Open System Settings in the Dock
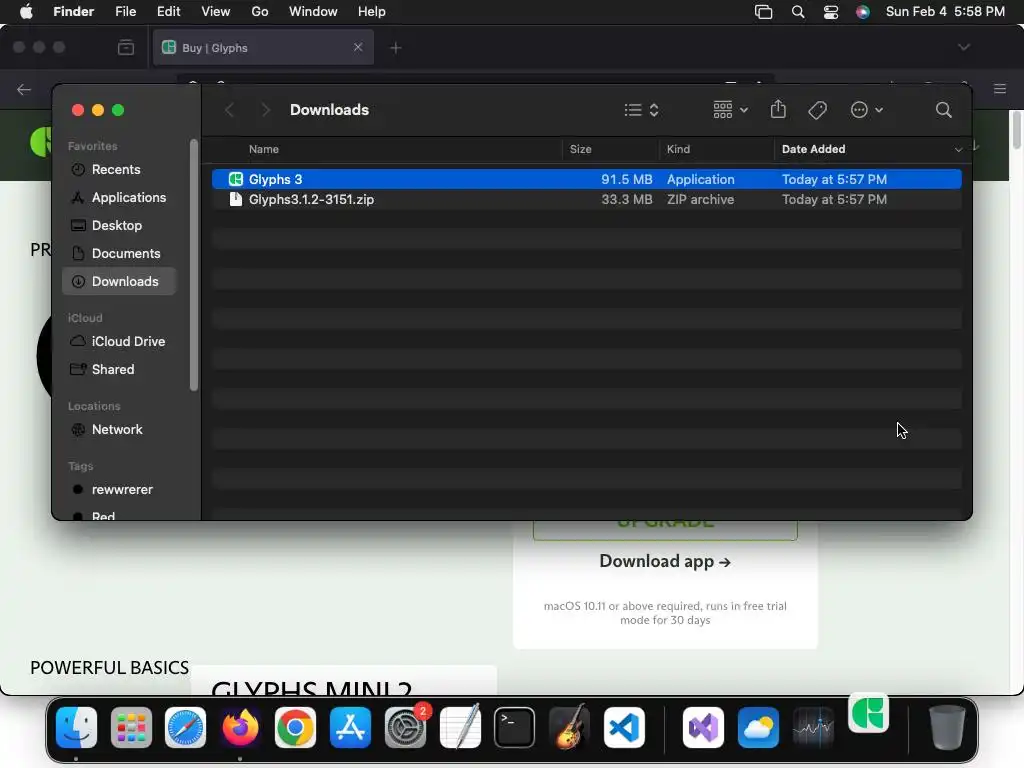The image size is (1024, 768). (405, 728)
